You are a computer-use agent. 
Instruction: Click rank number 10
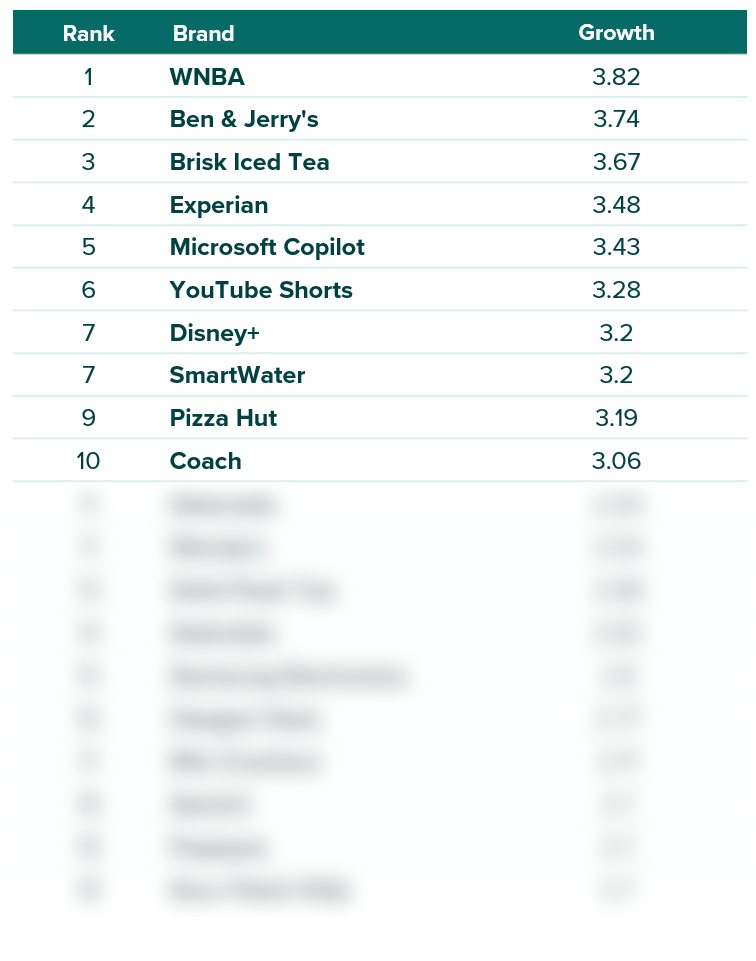coord(88,461)
